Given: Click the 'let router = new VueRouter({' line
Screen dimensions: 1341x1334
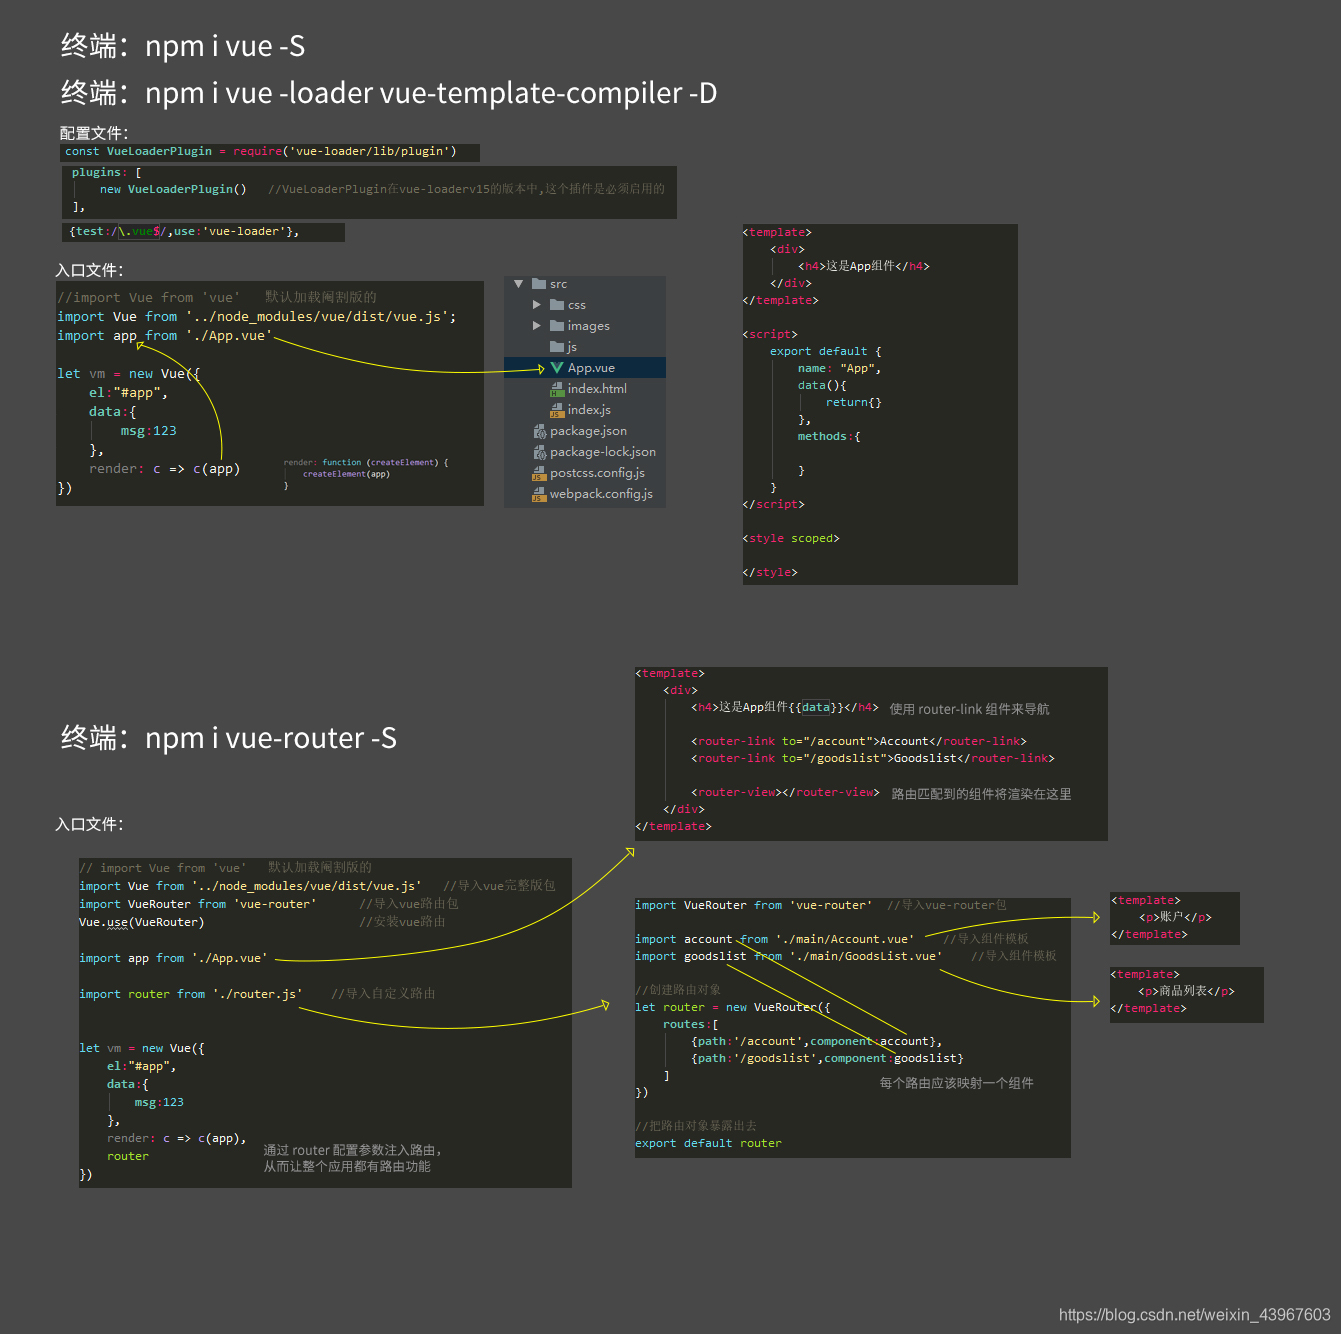Looking at the screenshot, I should pyautogui.click(x=733, y=1007).
